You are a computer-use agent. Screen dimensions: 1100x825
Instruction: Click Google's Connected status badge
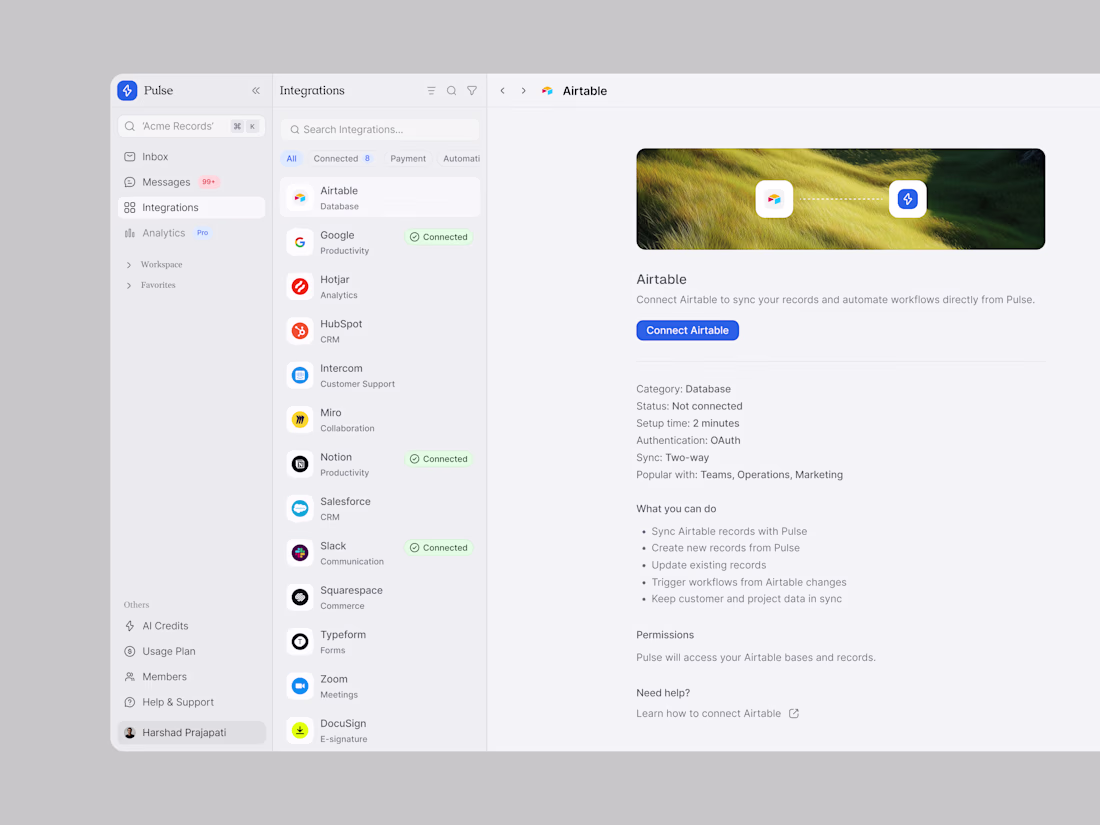[438, 237]
